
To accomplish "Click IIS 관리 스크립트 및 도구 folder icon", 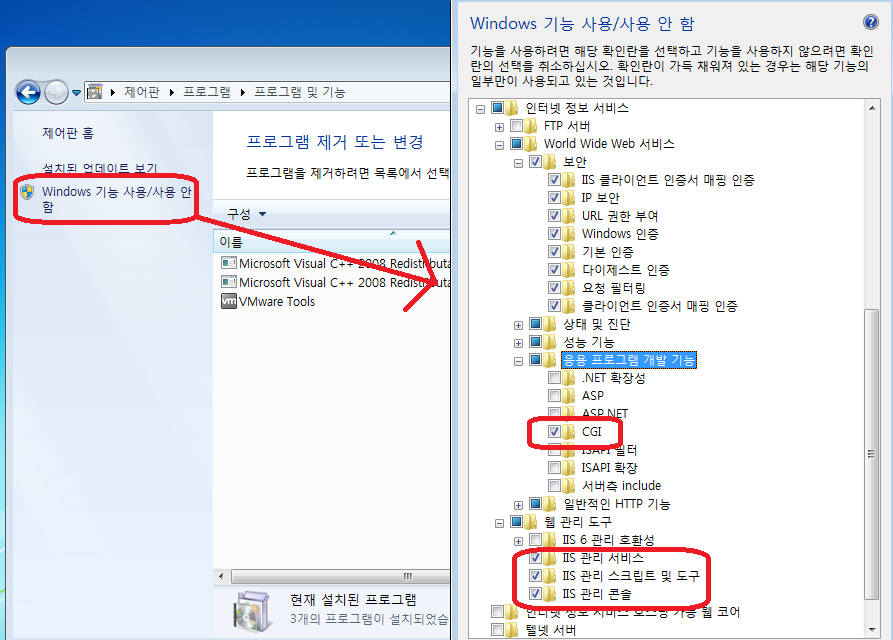I will (x=550, y=576).
